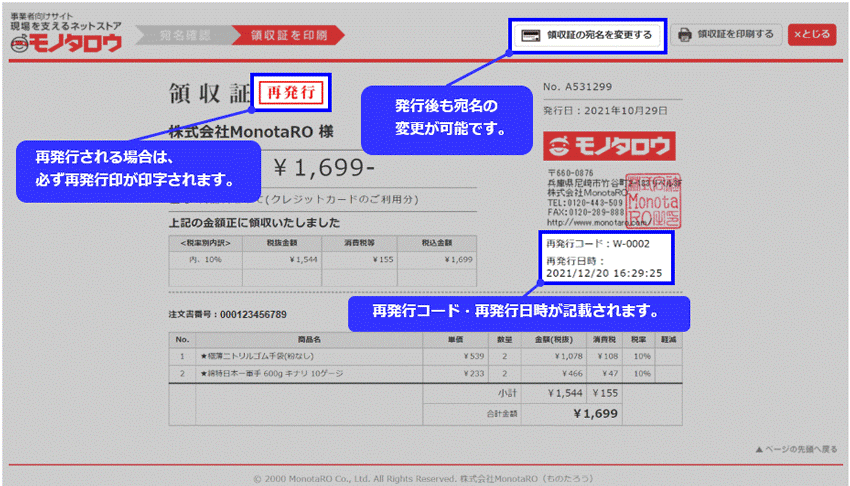Click the 600g キナリ 10ゲージ item row
The height and width of the screenshot is (486, 850).
click(x=425, y=374)
